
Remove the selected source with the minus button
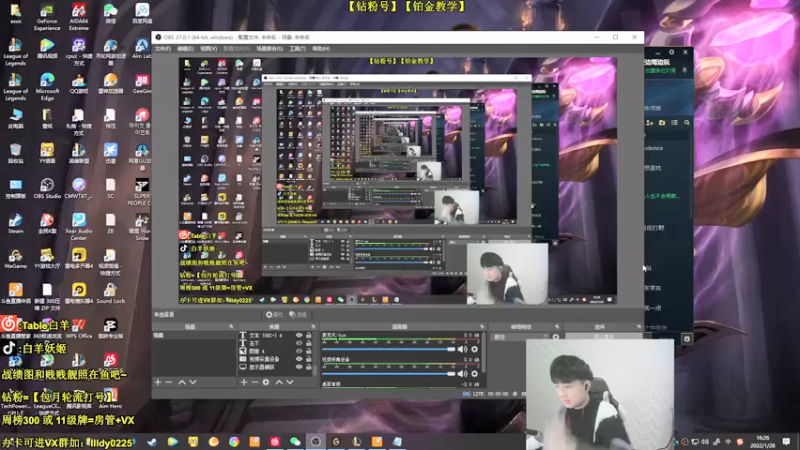tap(255, 382)
